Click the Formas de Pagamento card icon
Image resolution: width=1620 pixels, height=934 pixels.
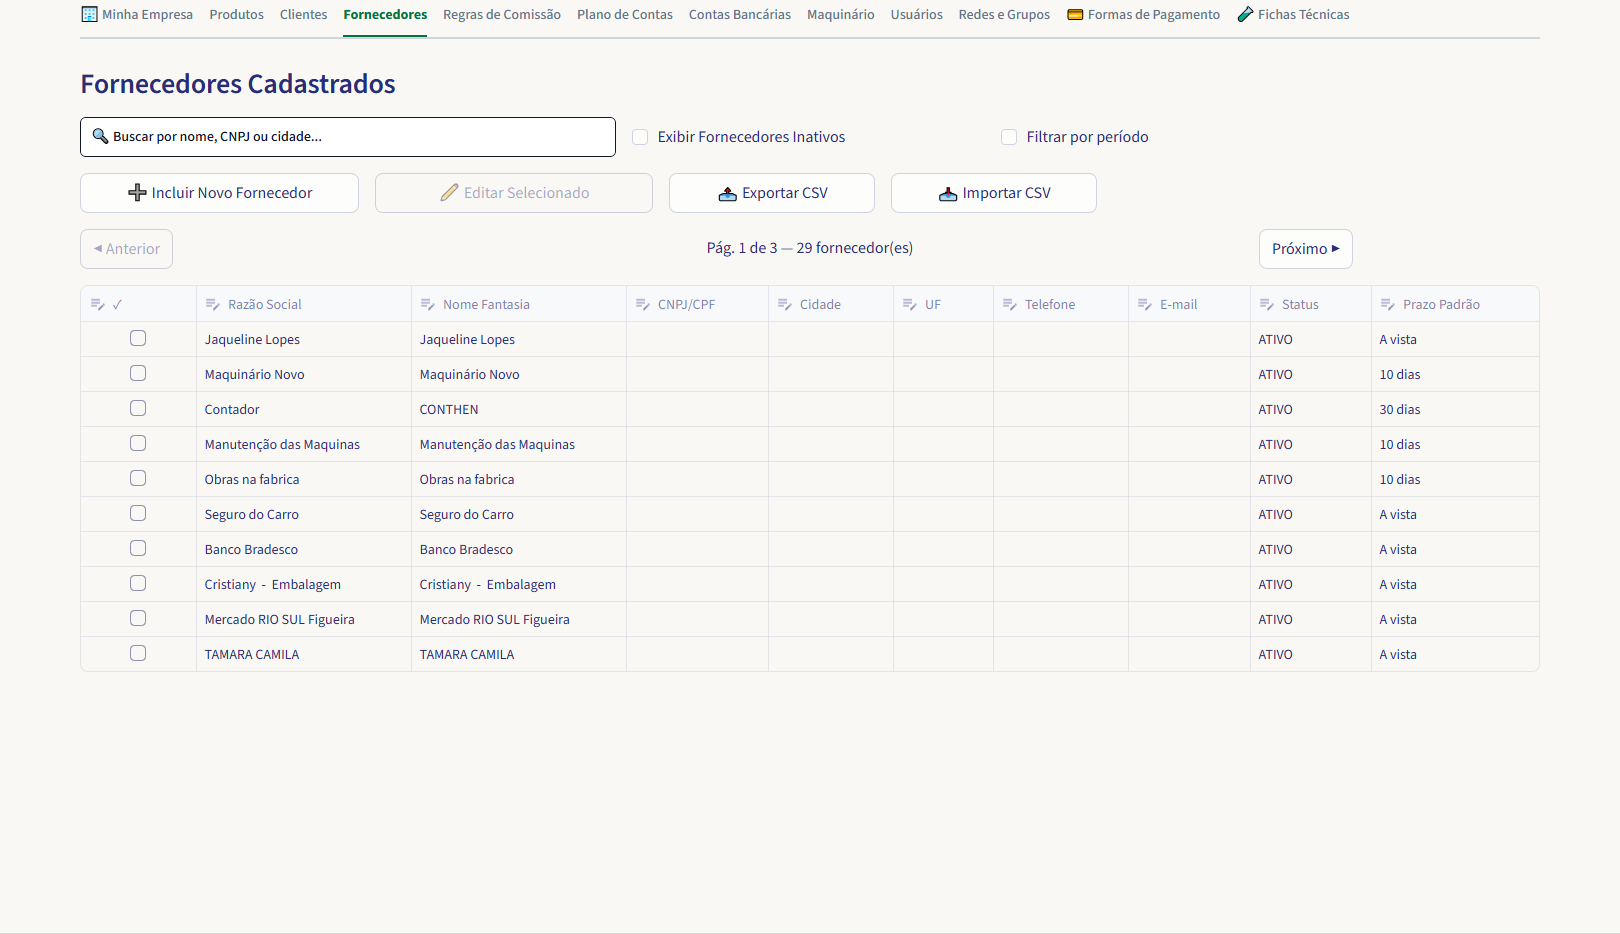pos(1075,15)
